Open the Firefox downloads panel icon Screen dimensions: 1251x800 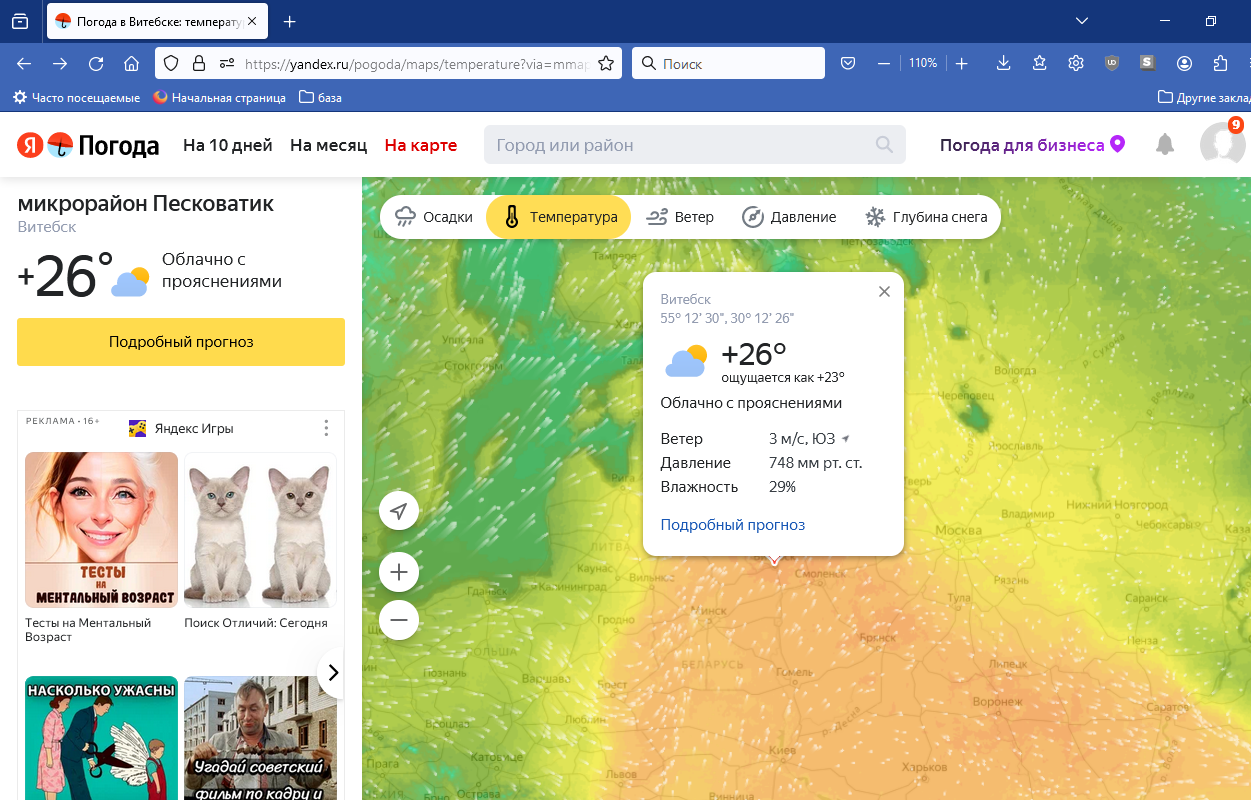coord(1002,62)
